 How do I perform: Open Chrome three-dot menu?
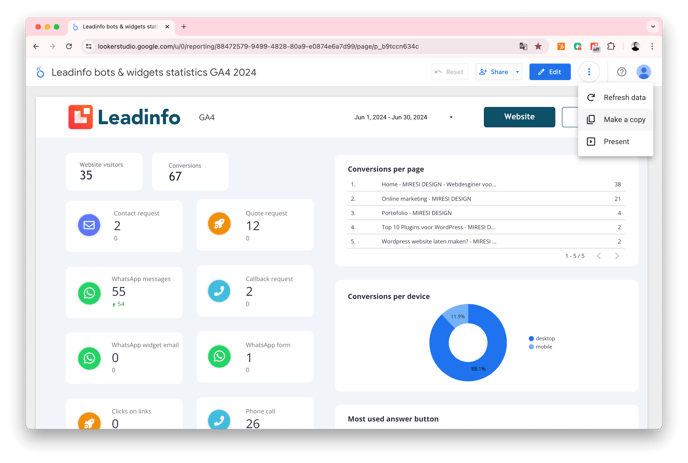pyautogui.click(x=652, y=46)
